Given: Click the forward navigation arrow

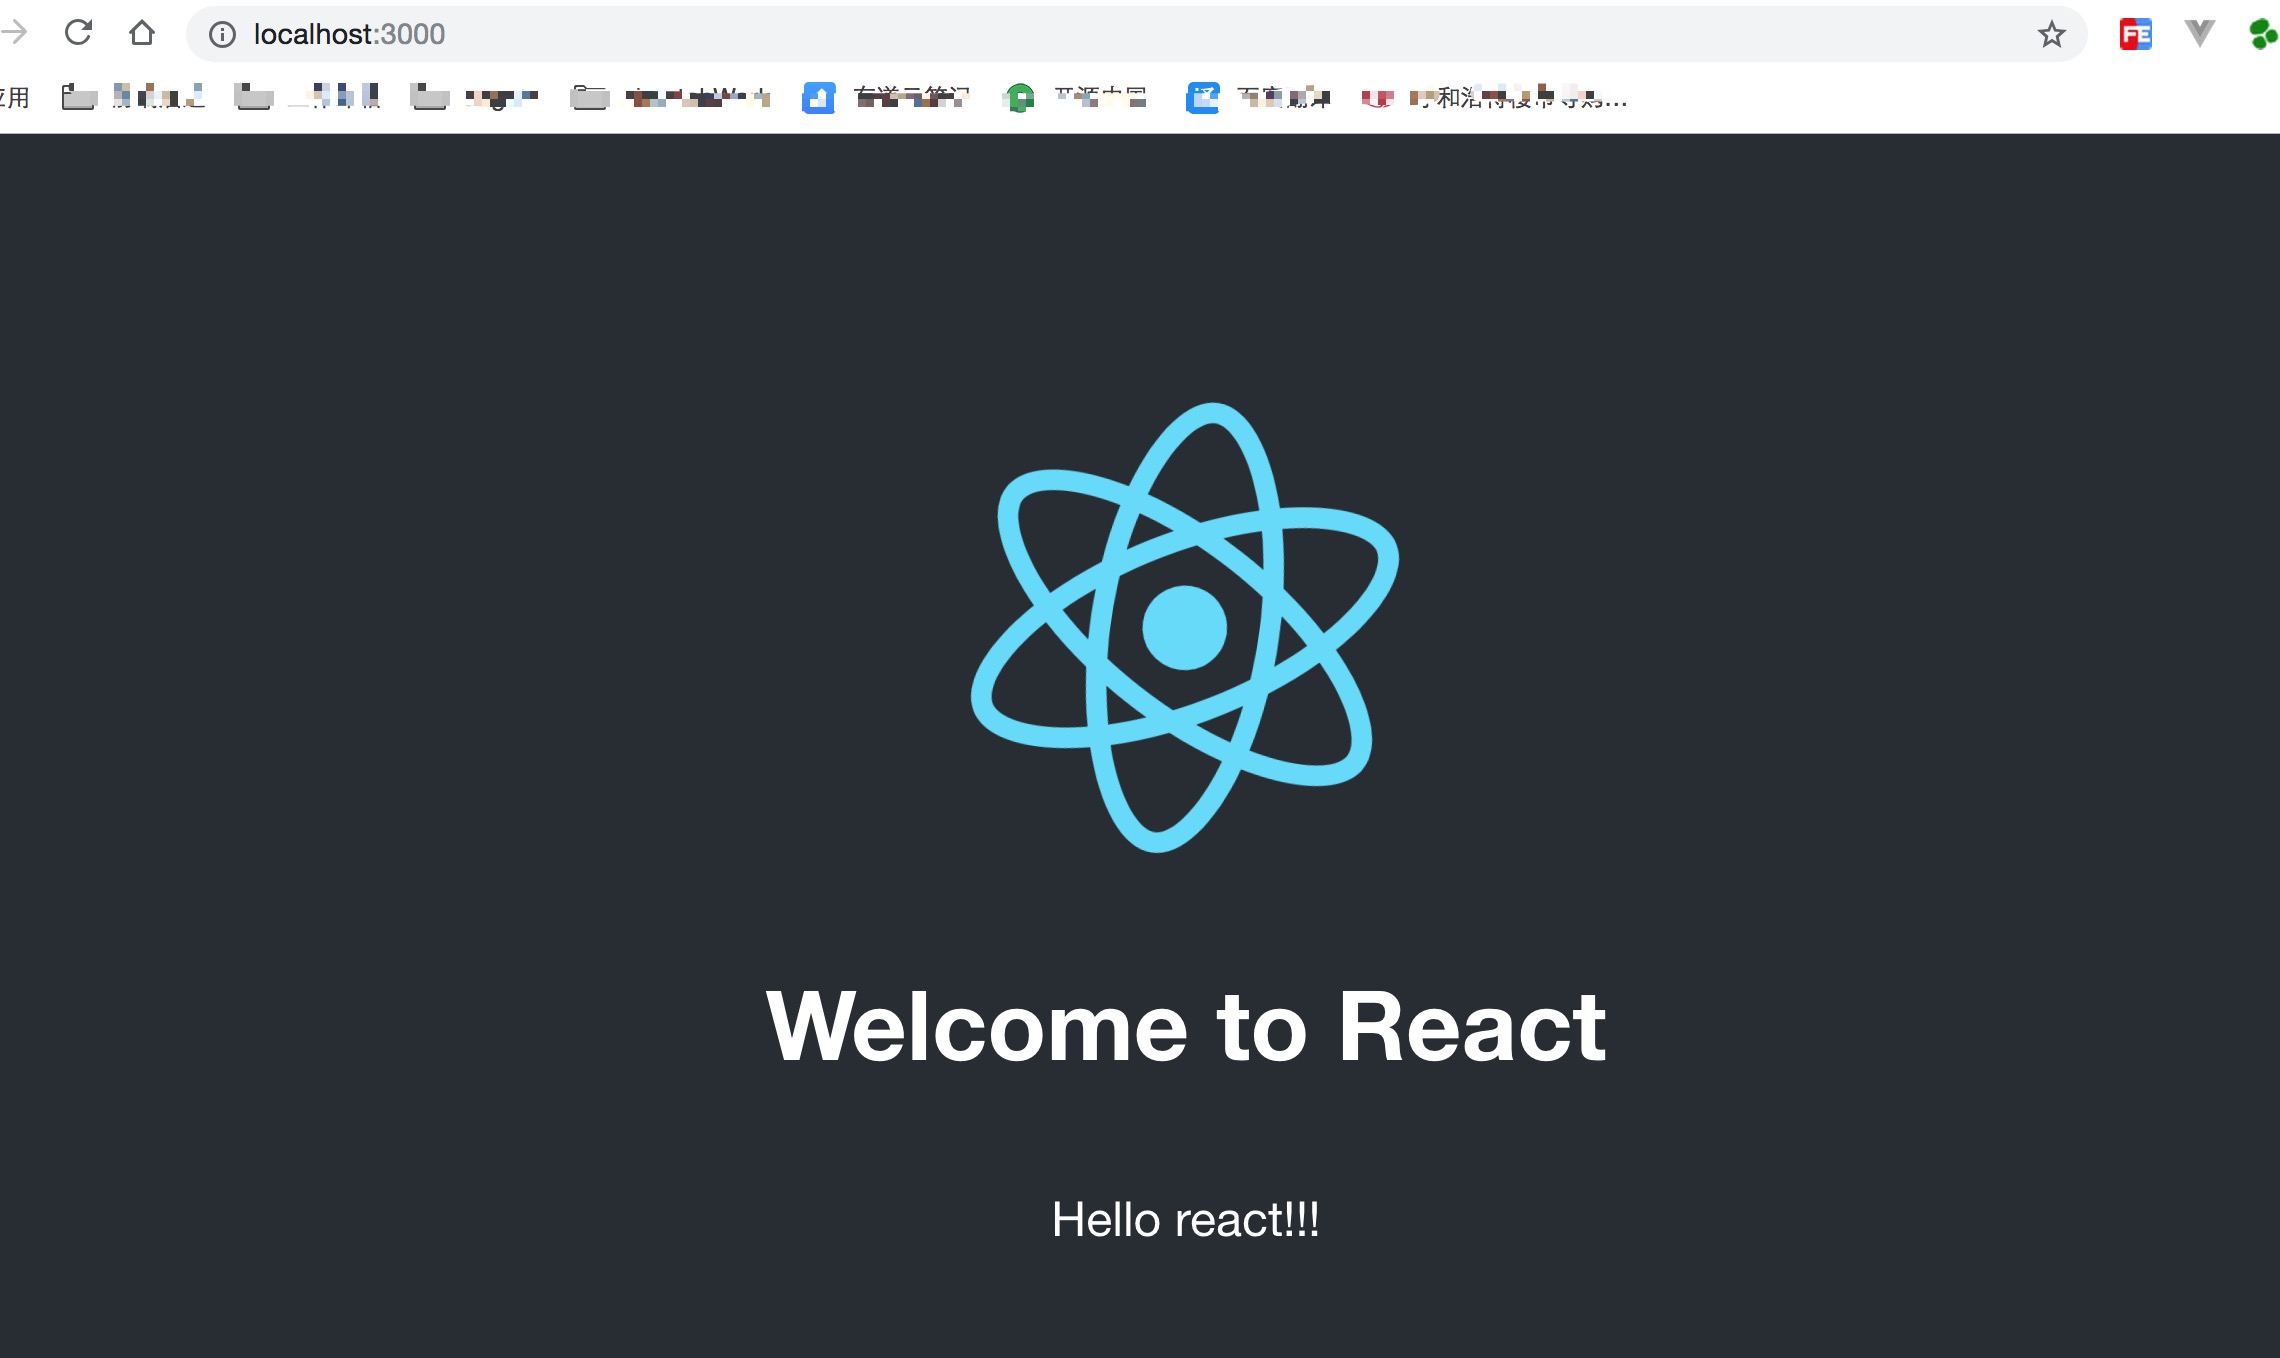Looking at the screenshot, I should tap(14, 33).
